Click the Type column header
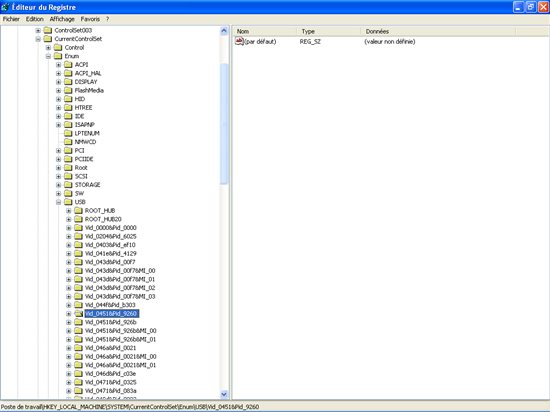 (x=329, y=31)
